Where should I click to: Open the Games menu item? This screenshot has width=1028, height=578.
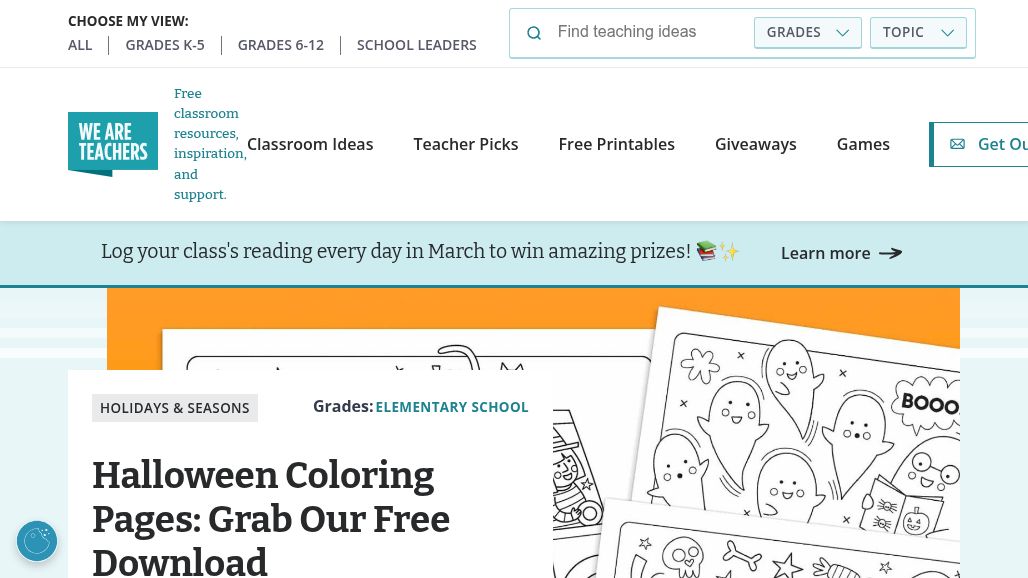(863, 144)
